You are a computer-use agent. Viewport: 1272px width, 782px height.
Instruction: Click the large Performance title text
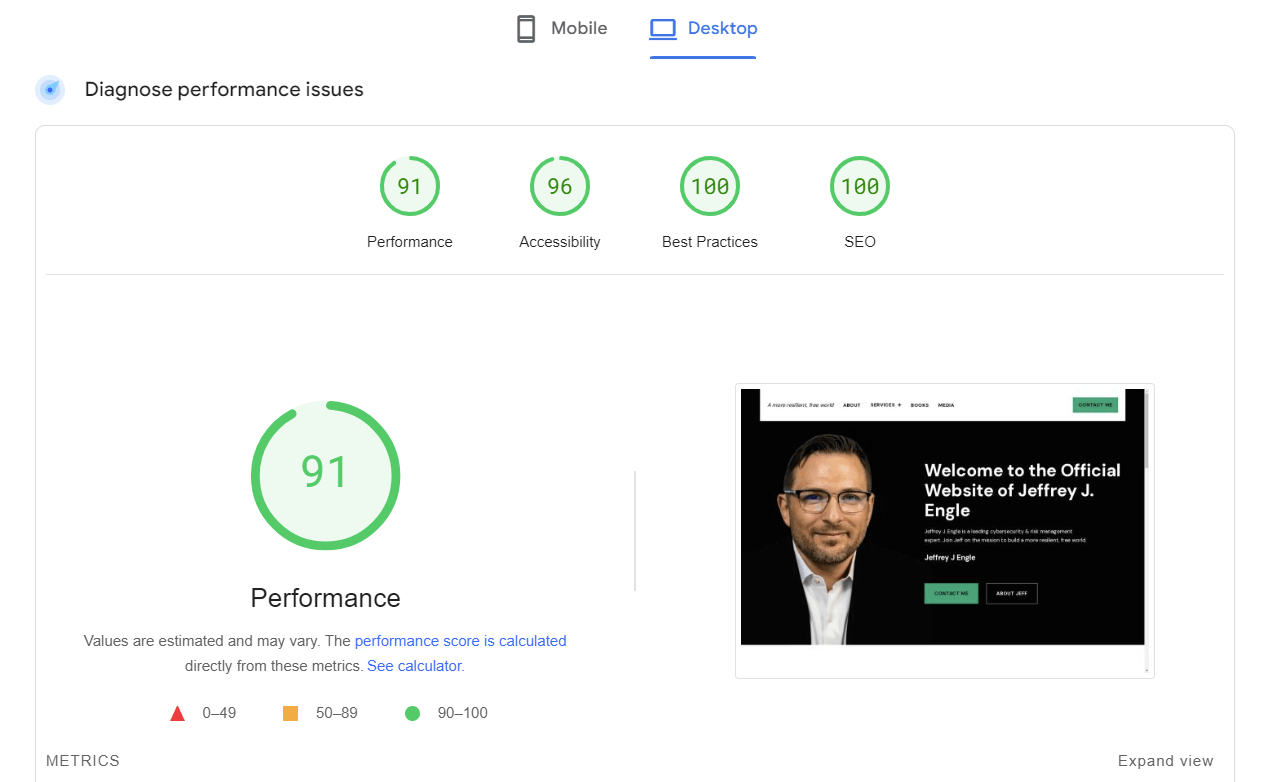coord(326,598)
